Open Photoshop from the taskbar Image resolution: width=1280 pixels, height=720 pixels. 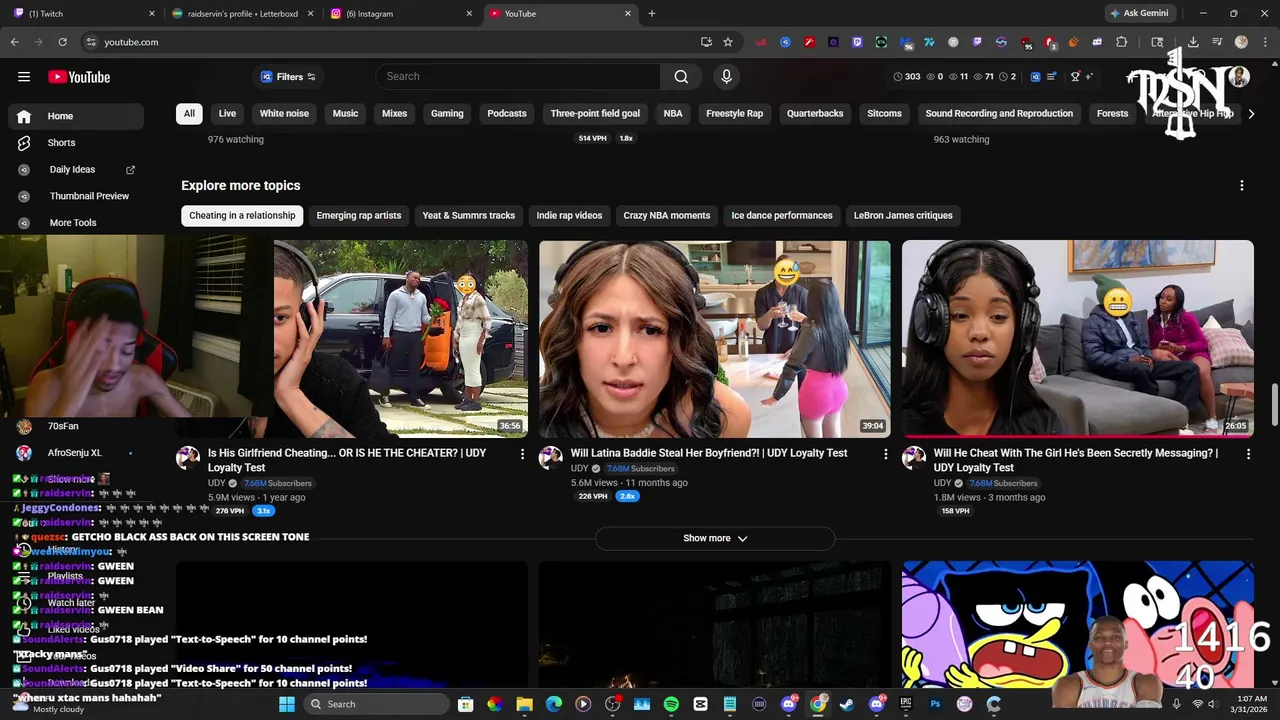935,704
